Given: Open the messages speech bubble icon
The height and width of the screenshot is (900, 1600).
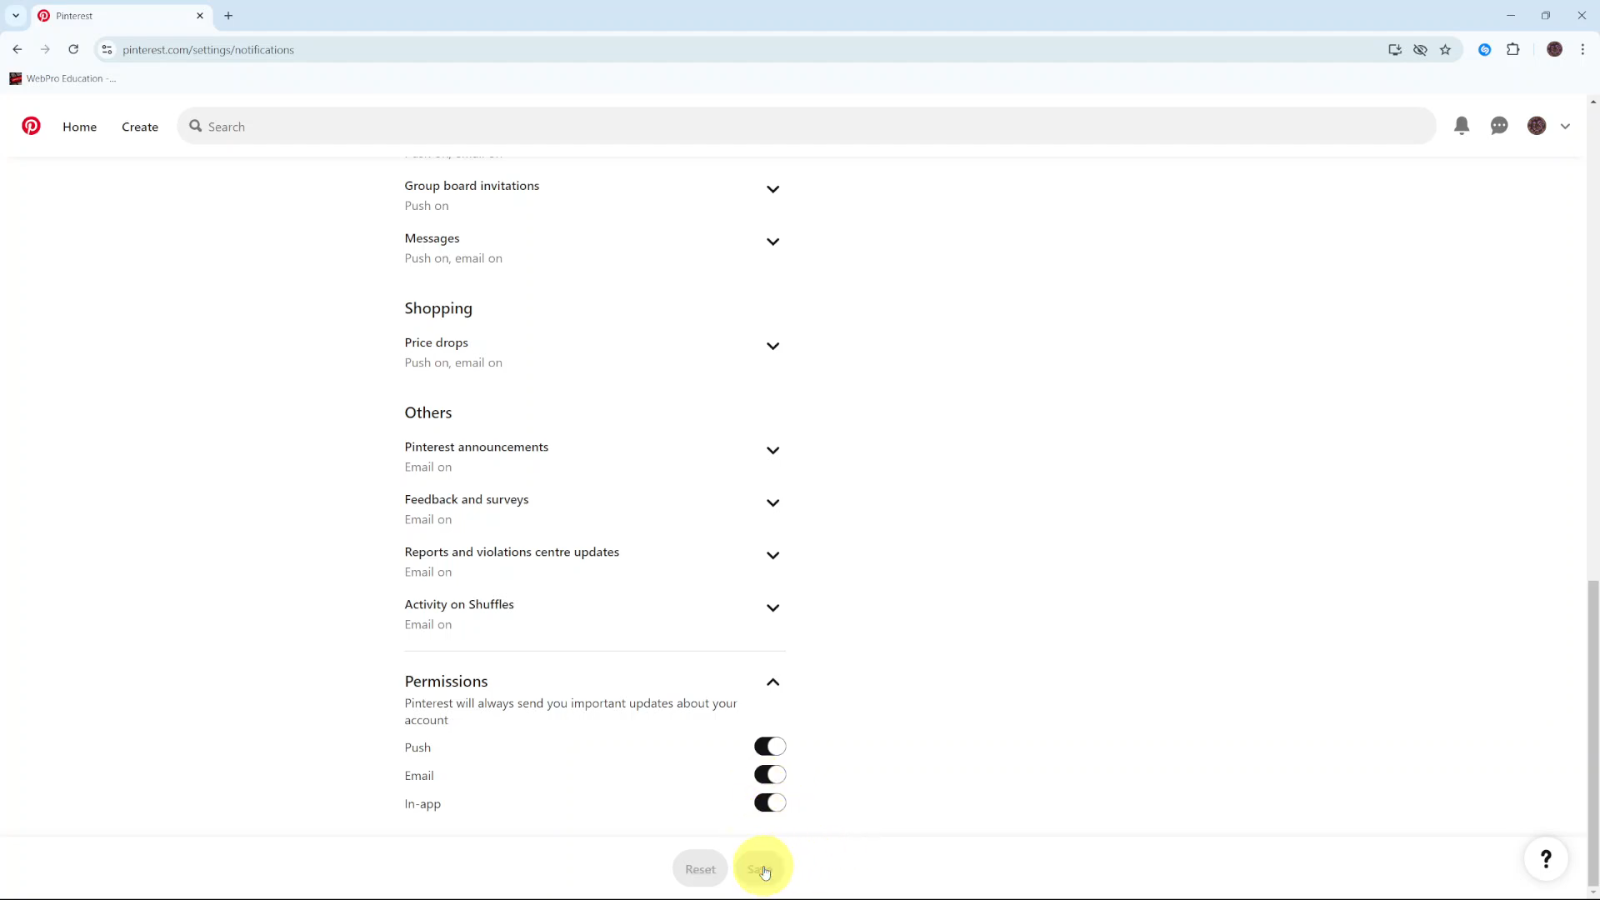Looking at the screenshot, I should click(x=1499, y=126).
